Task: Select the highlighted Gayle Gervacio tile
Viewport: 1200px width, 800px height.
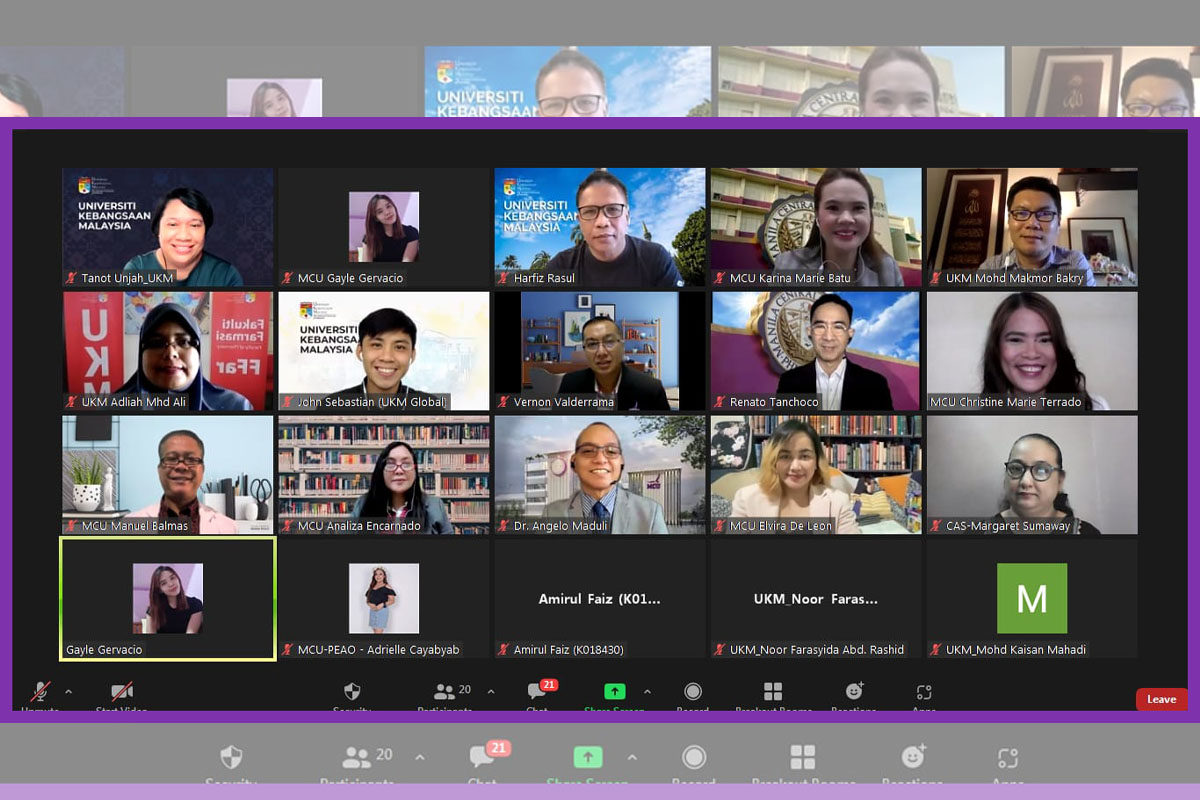Action: point(168,598)
